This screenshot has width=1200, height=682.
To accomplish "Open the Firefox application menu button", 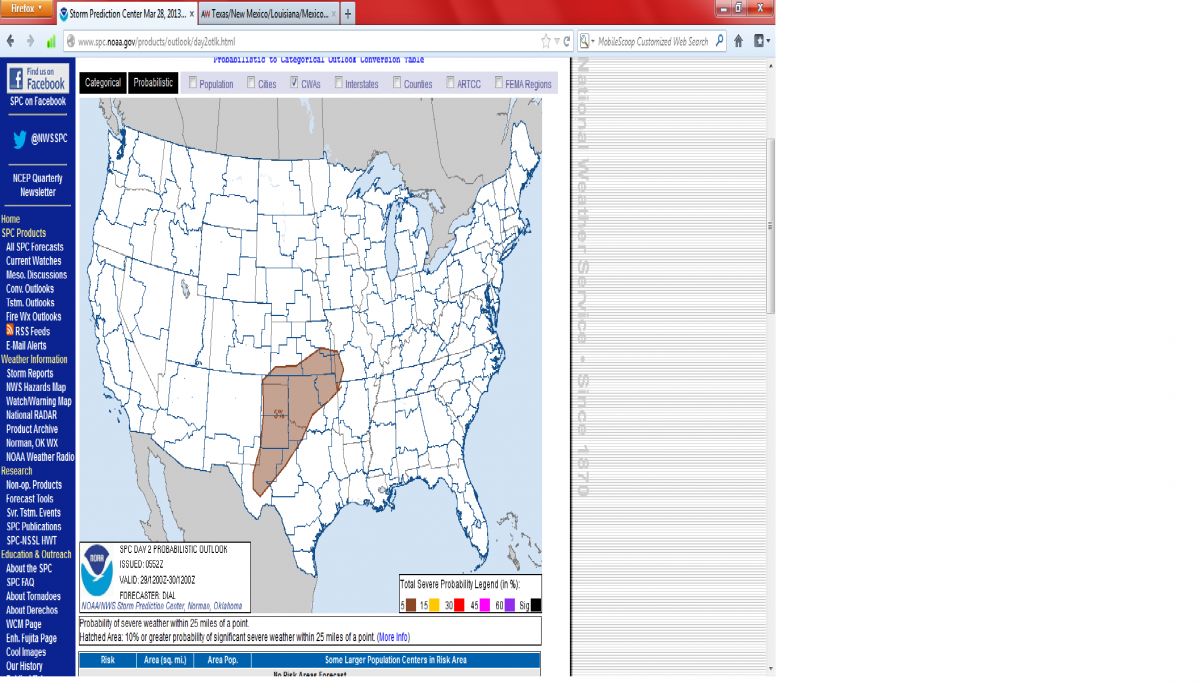I will click(x=26, y=7).
